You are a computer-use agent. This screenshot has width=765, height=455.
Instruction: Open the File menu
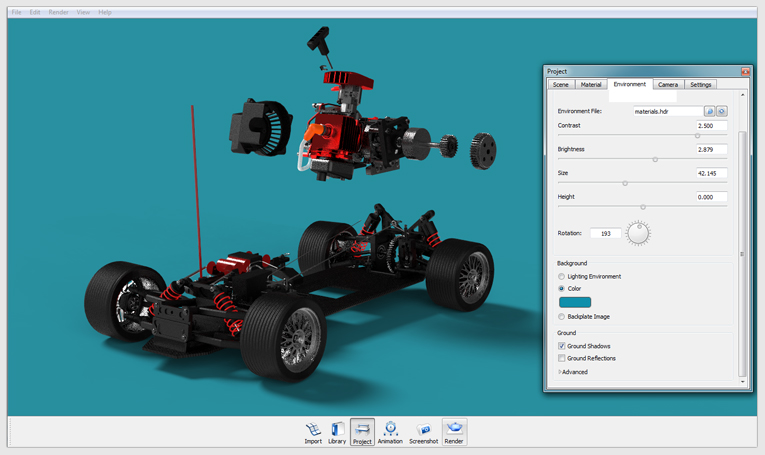pyautogui.click(x=17, y=12)
